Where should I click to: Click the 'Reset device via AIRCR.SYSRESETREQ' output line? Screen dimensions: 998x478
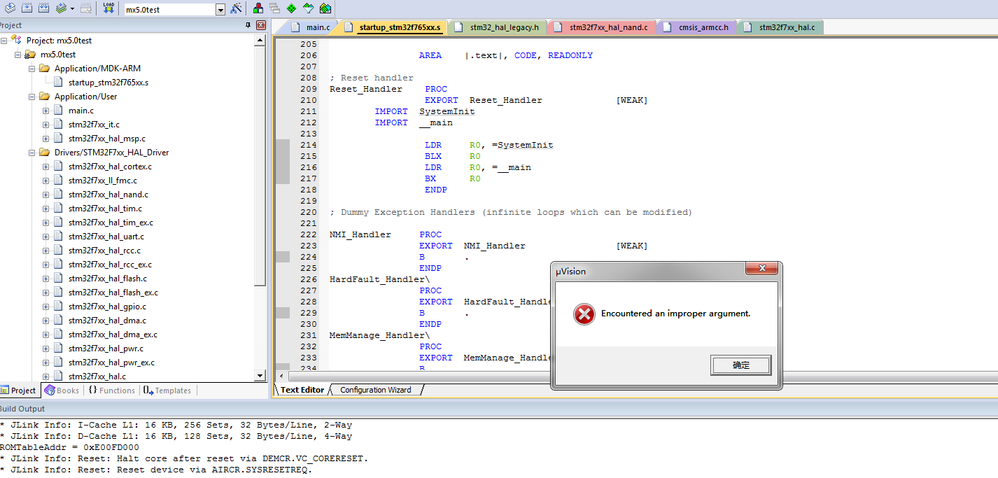(157, 470)
